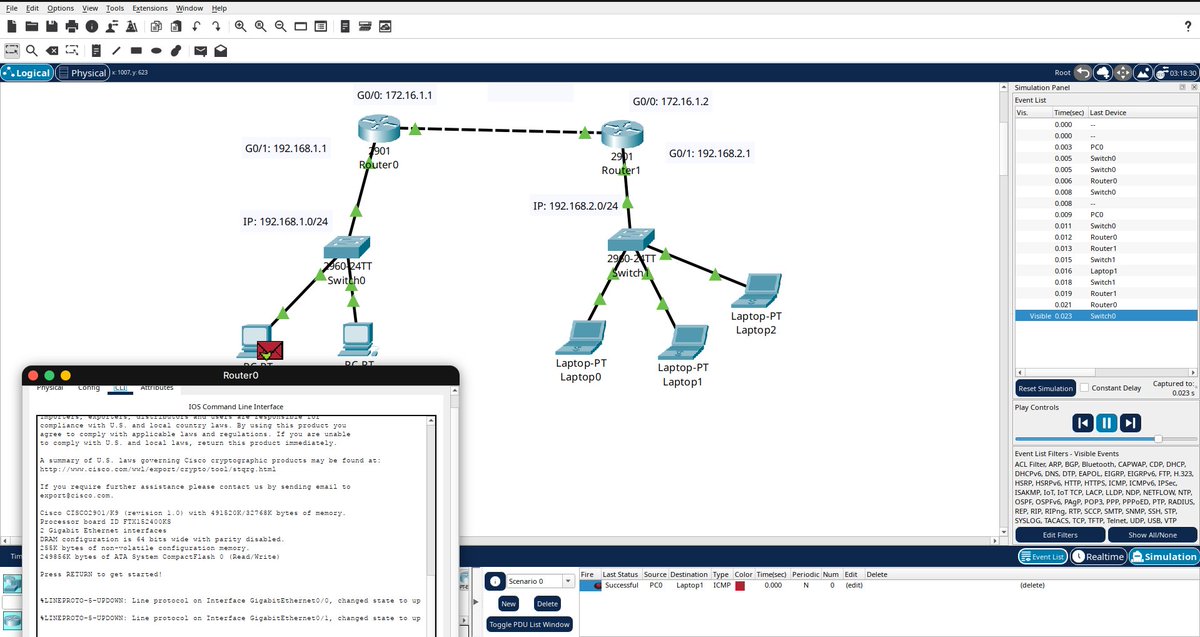Image resolution: width=1200 pixels, height=637 pixels.
Task: Switch to Realtime mode
Action: [1099, 557]
